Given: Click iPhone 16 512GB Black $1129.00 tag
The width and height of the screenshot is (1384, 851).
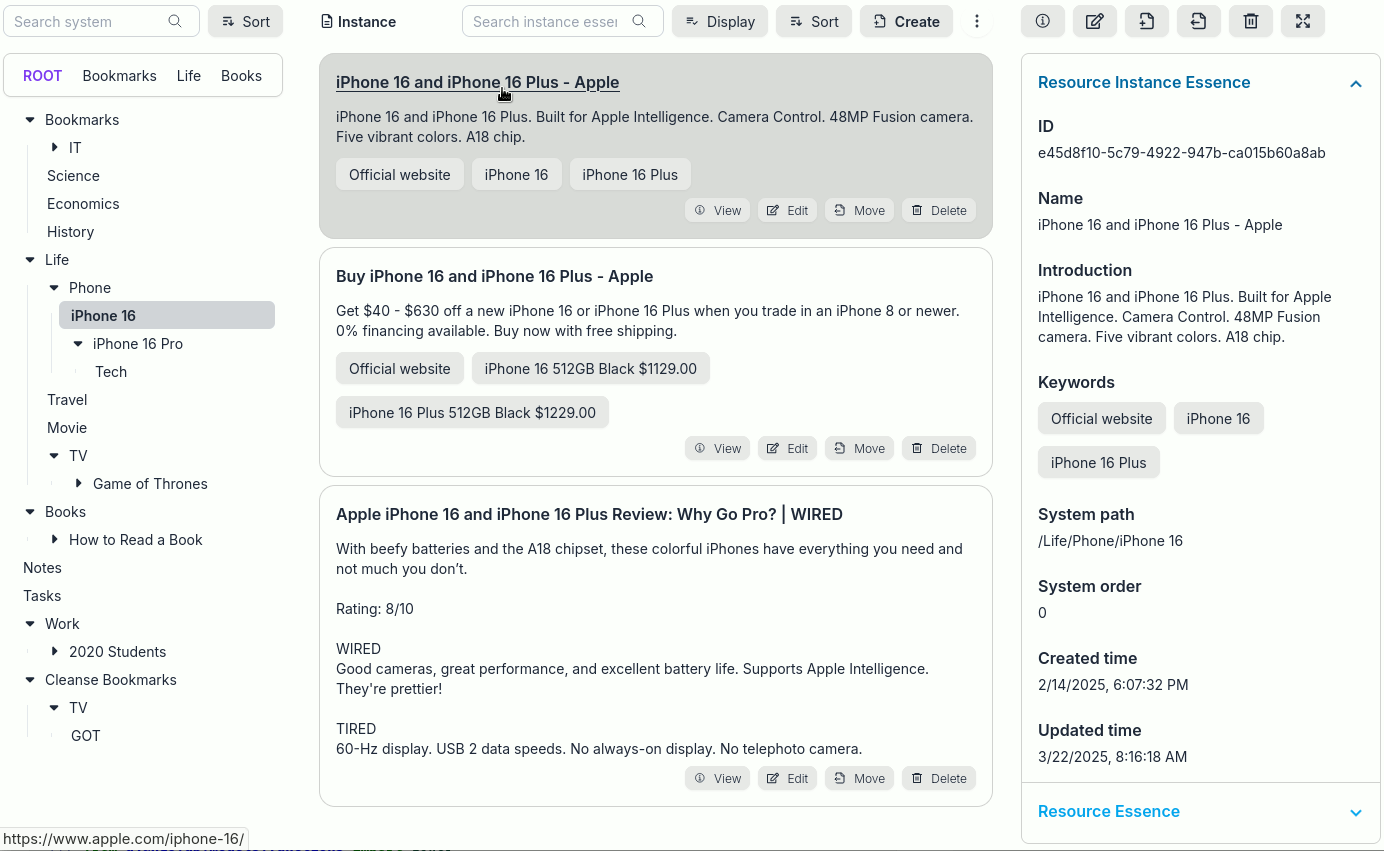Looking at the screenshot, I should tap(591, 368).
